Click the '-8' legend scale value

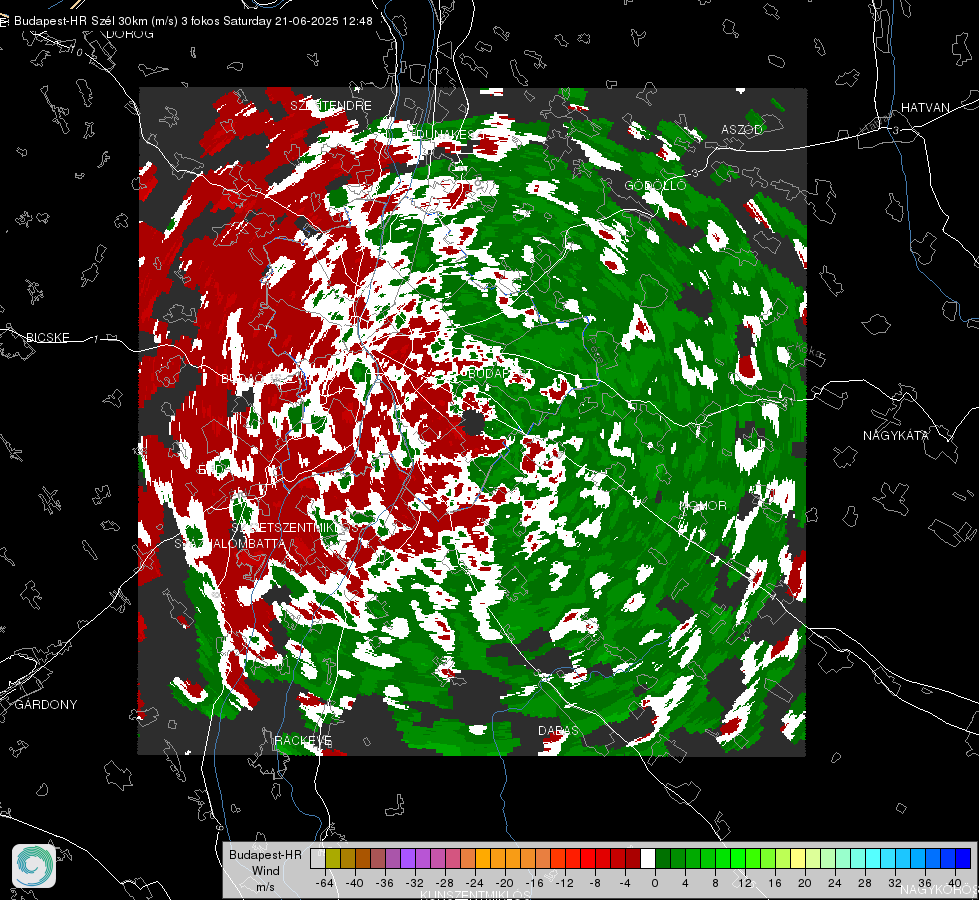click(x=594, y=883)
